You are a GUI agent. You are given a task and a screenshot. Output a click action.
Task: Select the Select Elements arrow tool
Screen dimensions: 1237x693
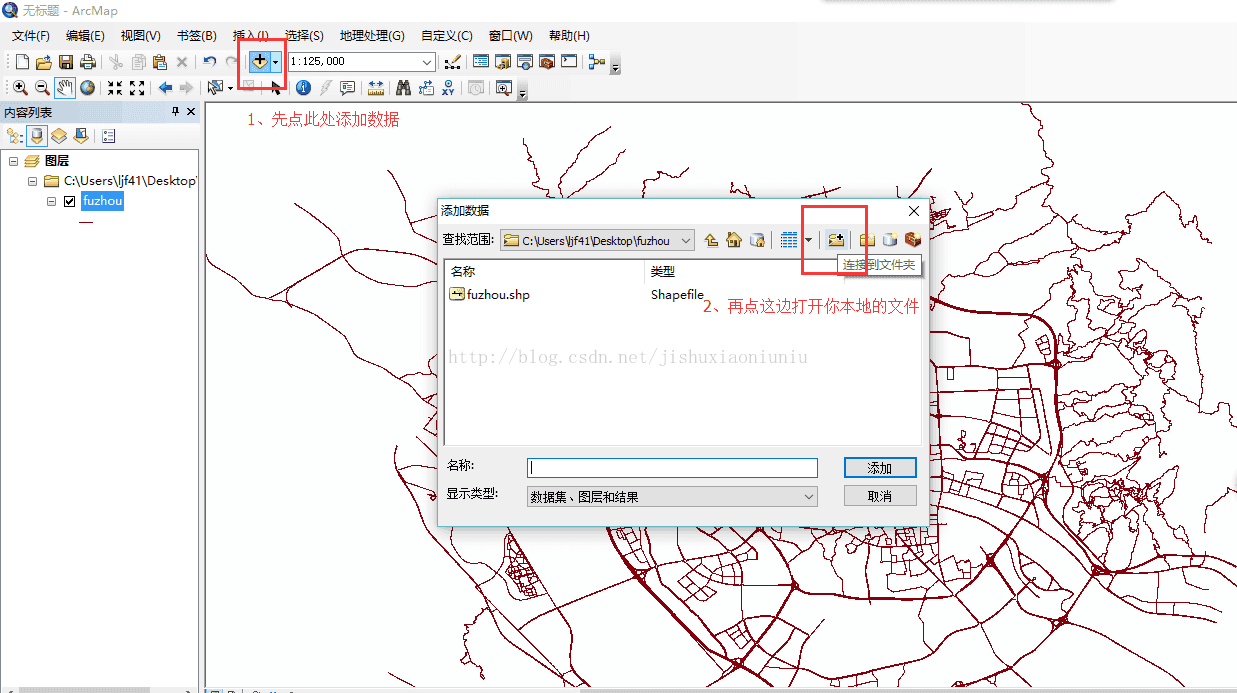pyautogui.click(x=275, y=88)
